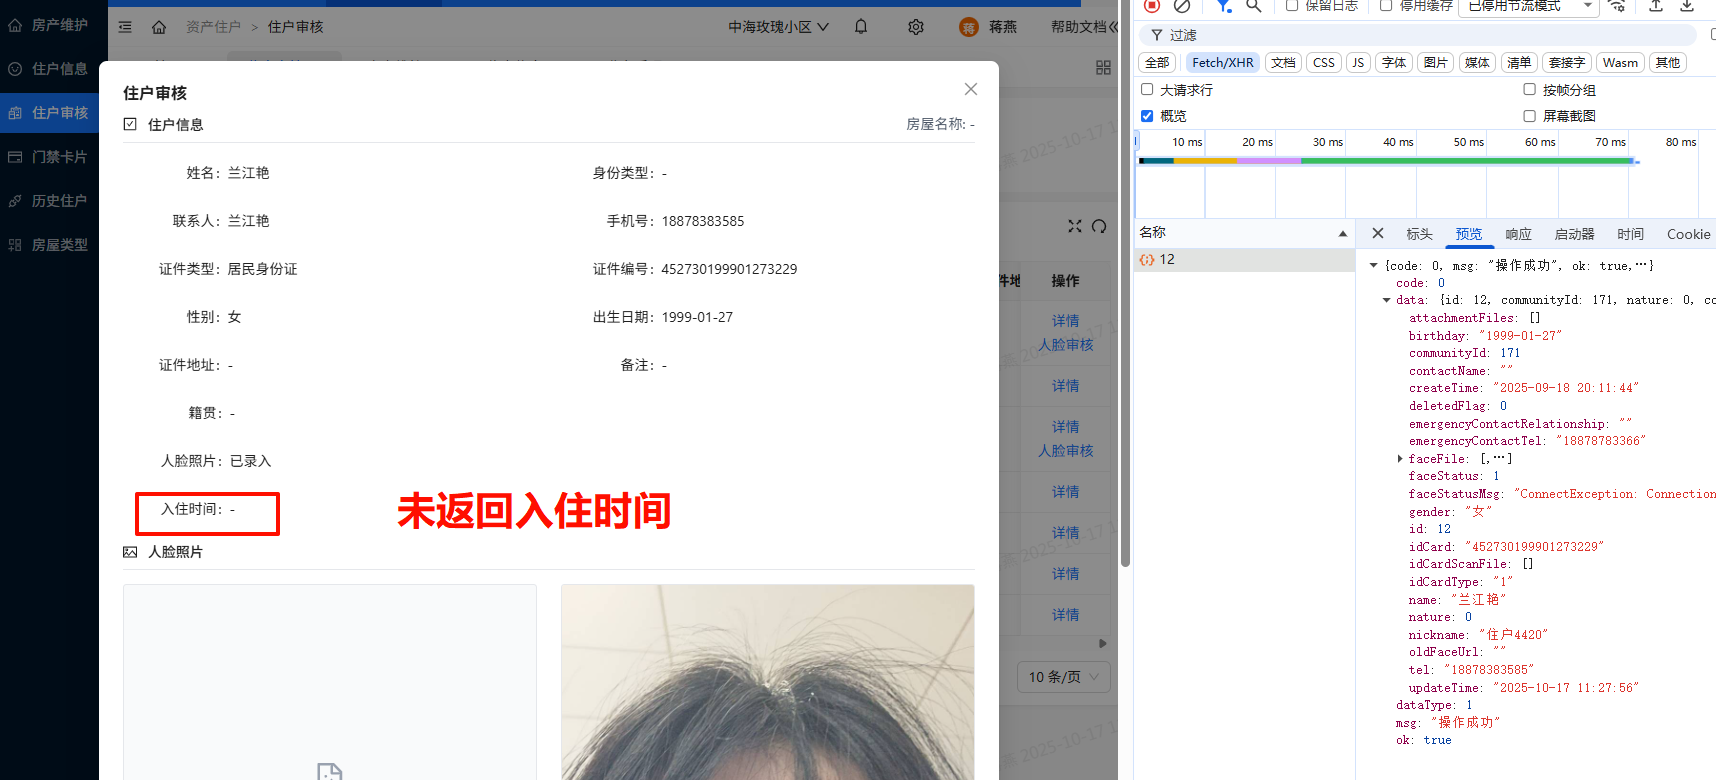Open the notification bell
Image resolution: width=1716 pixels, height=780 pixels.
861,27
